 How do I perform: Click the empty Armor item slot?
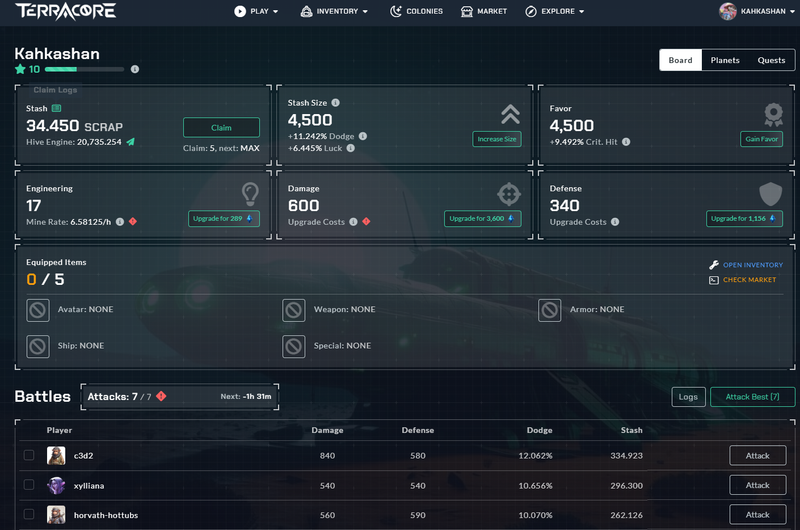point(549,310)
